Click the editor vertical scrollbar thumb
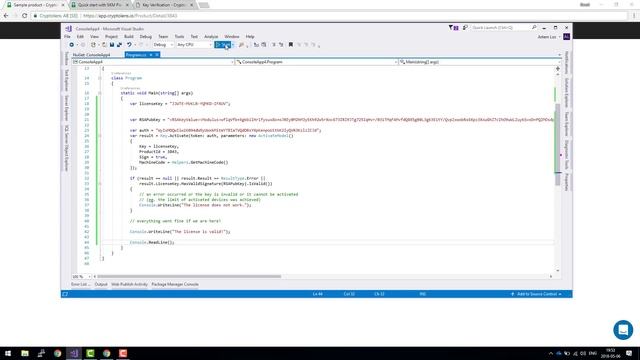Image resolution: width=640 pixels, height=360 pixels. tap(558, 145)
